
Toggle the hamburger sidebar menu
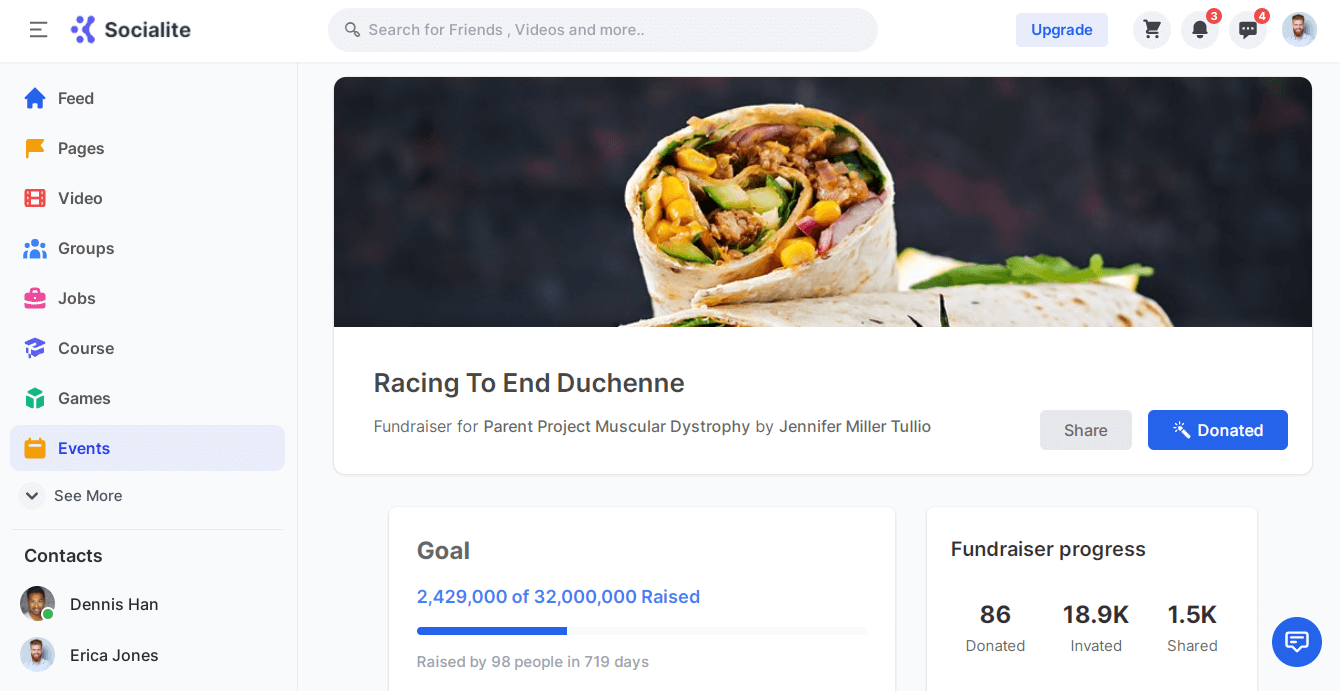click(38, 30)
